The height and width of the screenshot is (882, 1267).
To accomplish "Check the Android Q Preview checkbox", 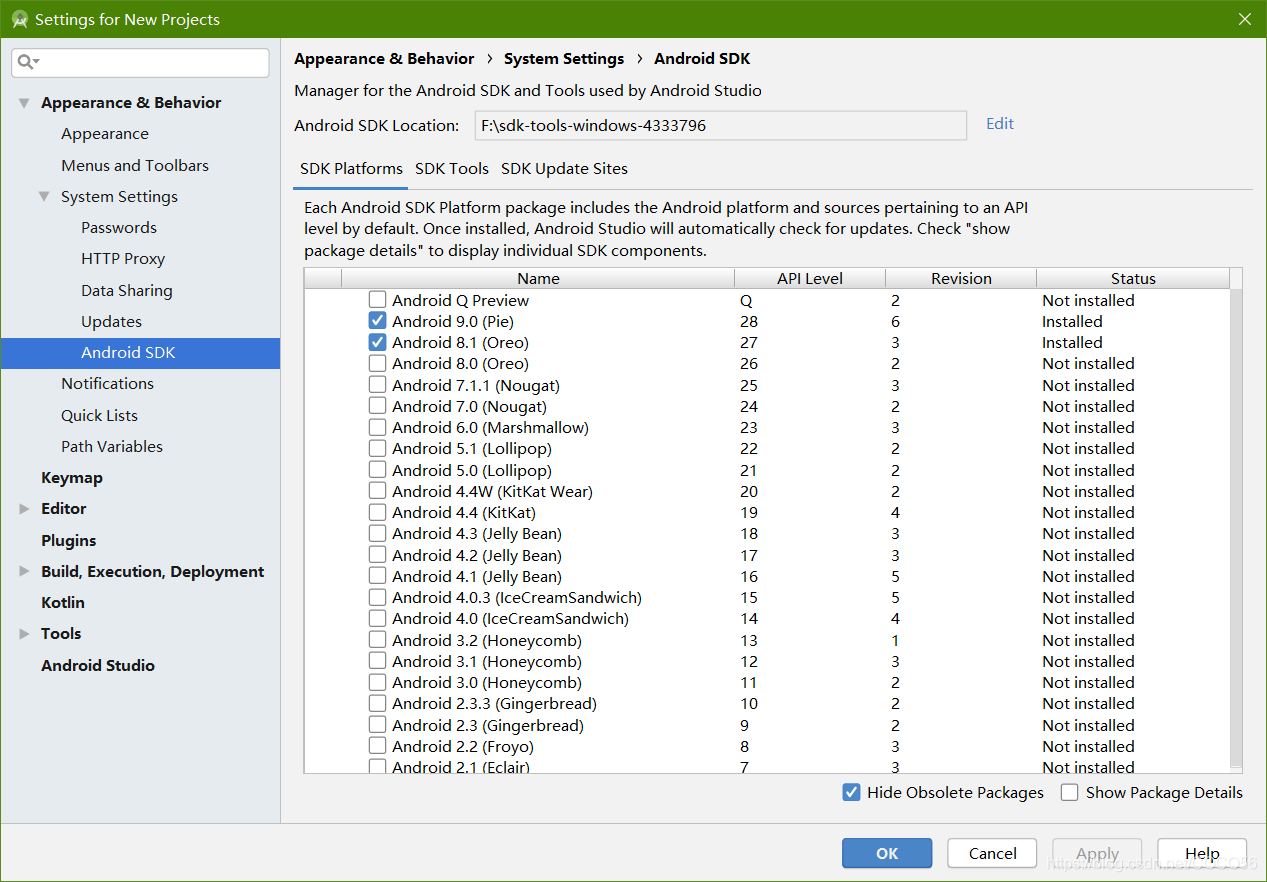I will click(x=377, y=300).
